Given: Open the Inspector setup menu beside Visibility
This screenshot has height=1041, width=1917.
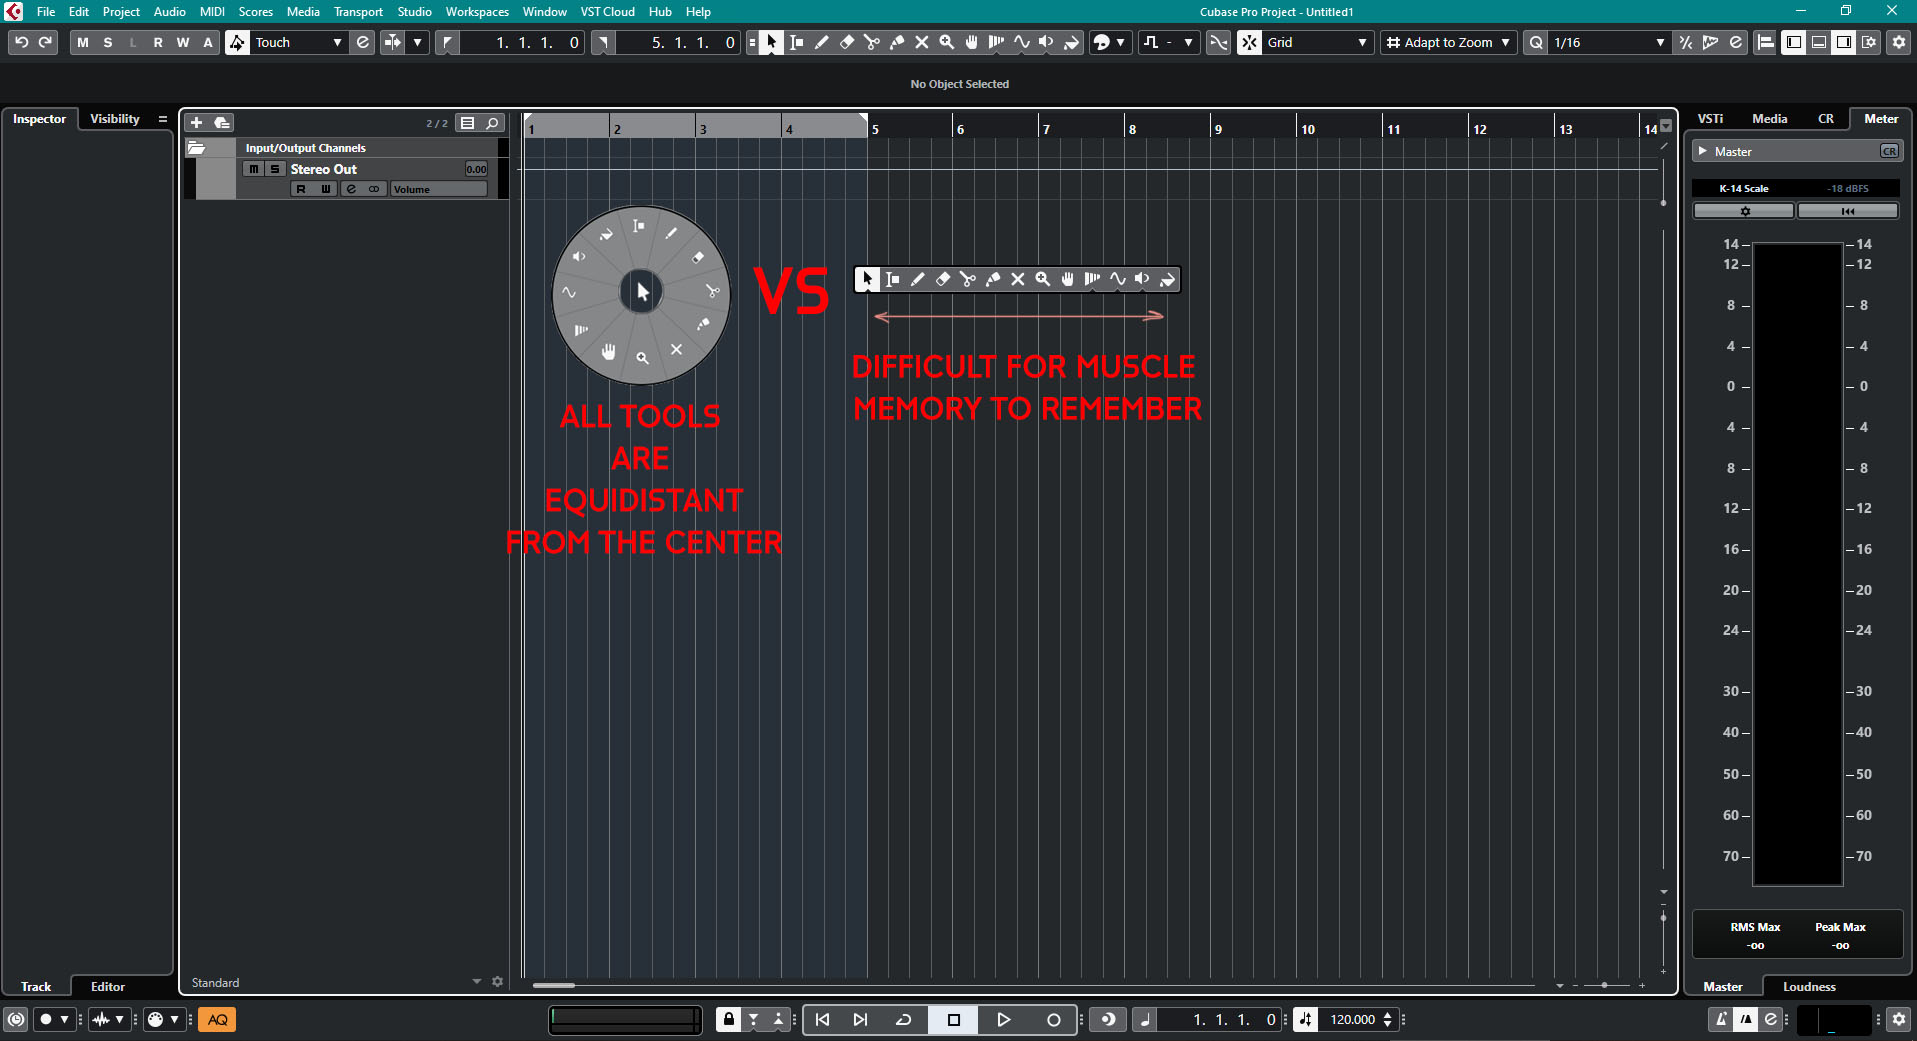Looking at the screenshot, I should (162, 119).
